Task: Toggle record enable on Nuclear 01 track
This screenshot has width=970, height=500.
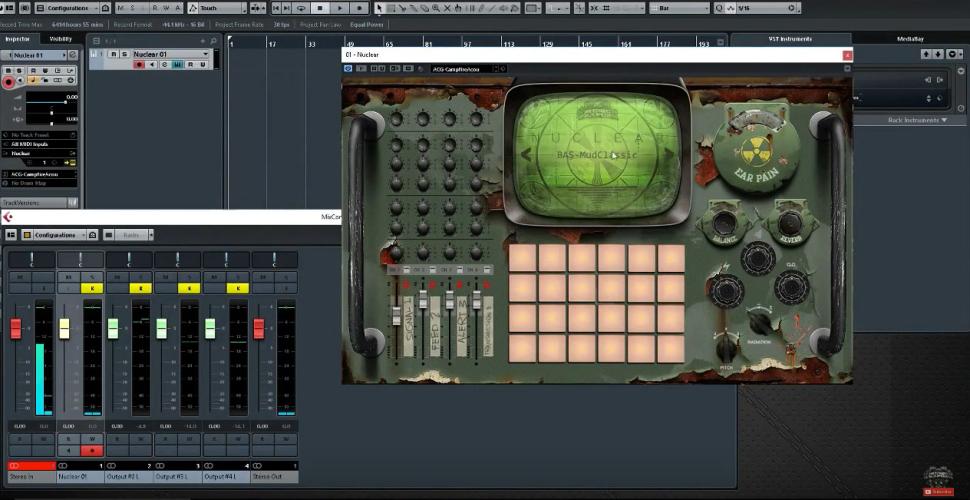Action: (x=139, y=64)
